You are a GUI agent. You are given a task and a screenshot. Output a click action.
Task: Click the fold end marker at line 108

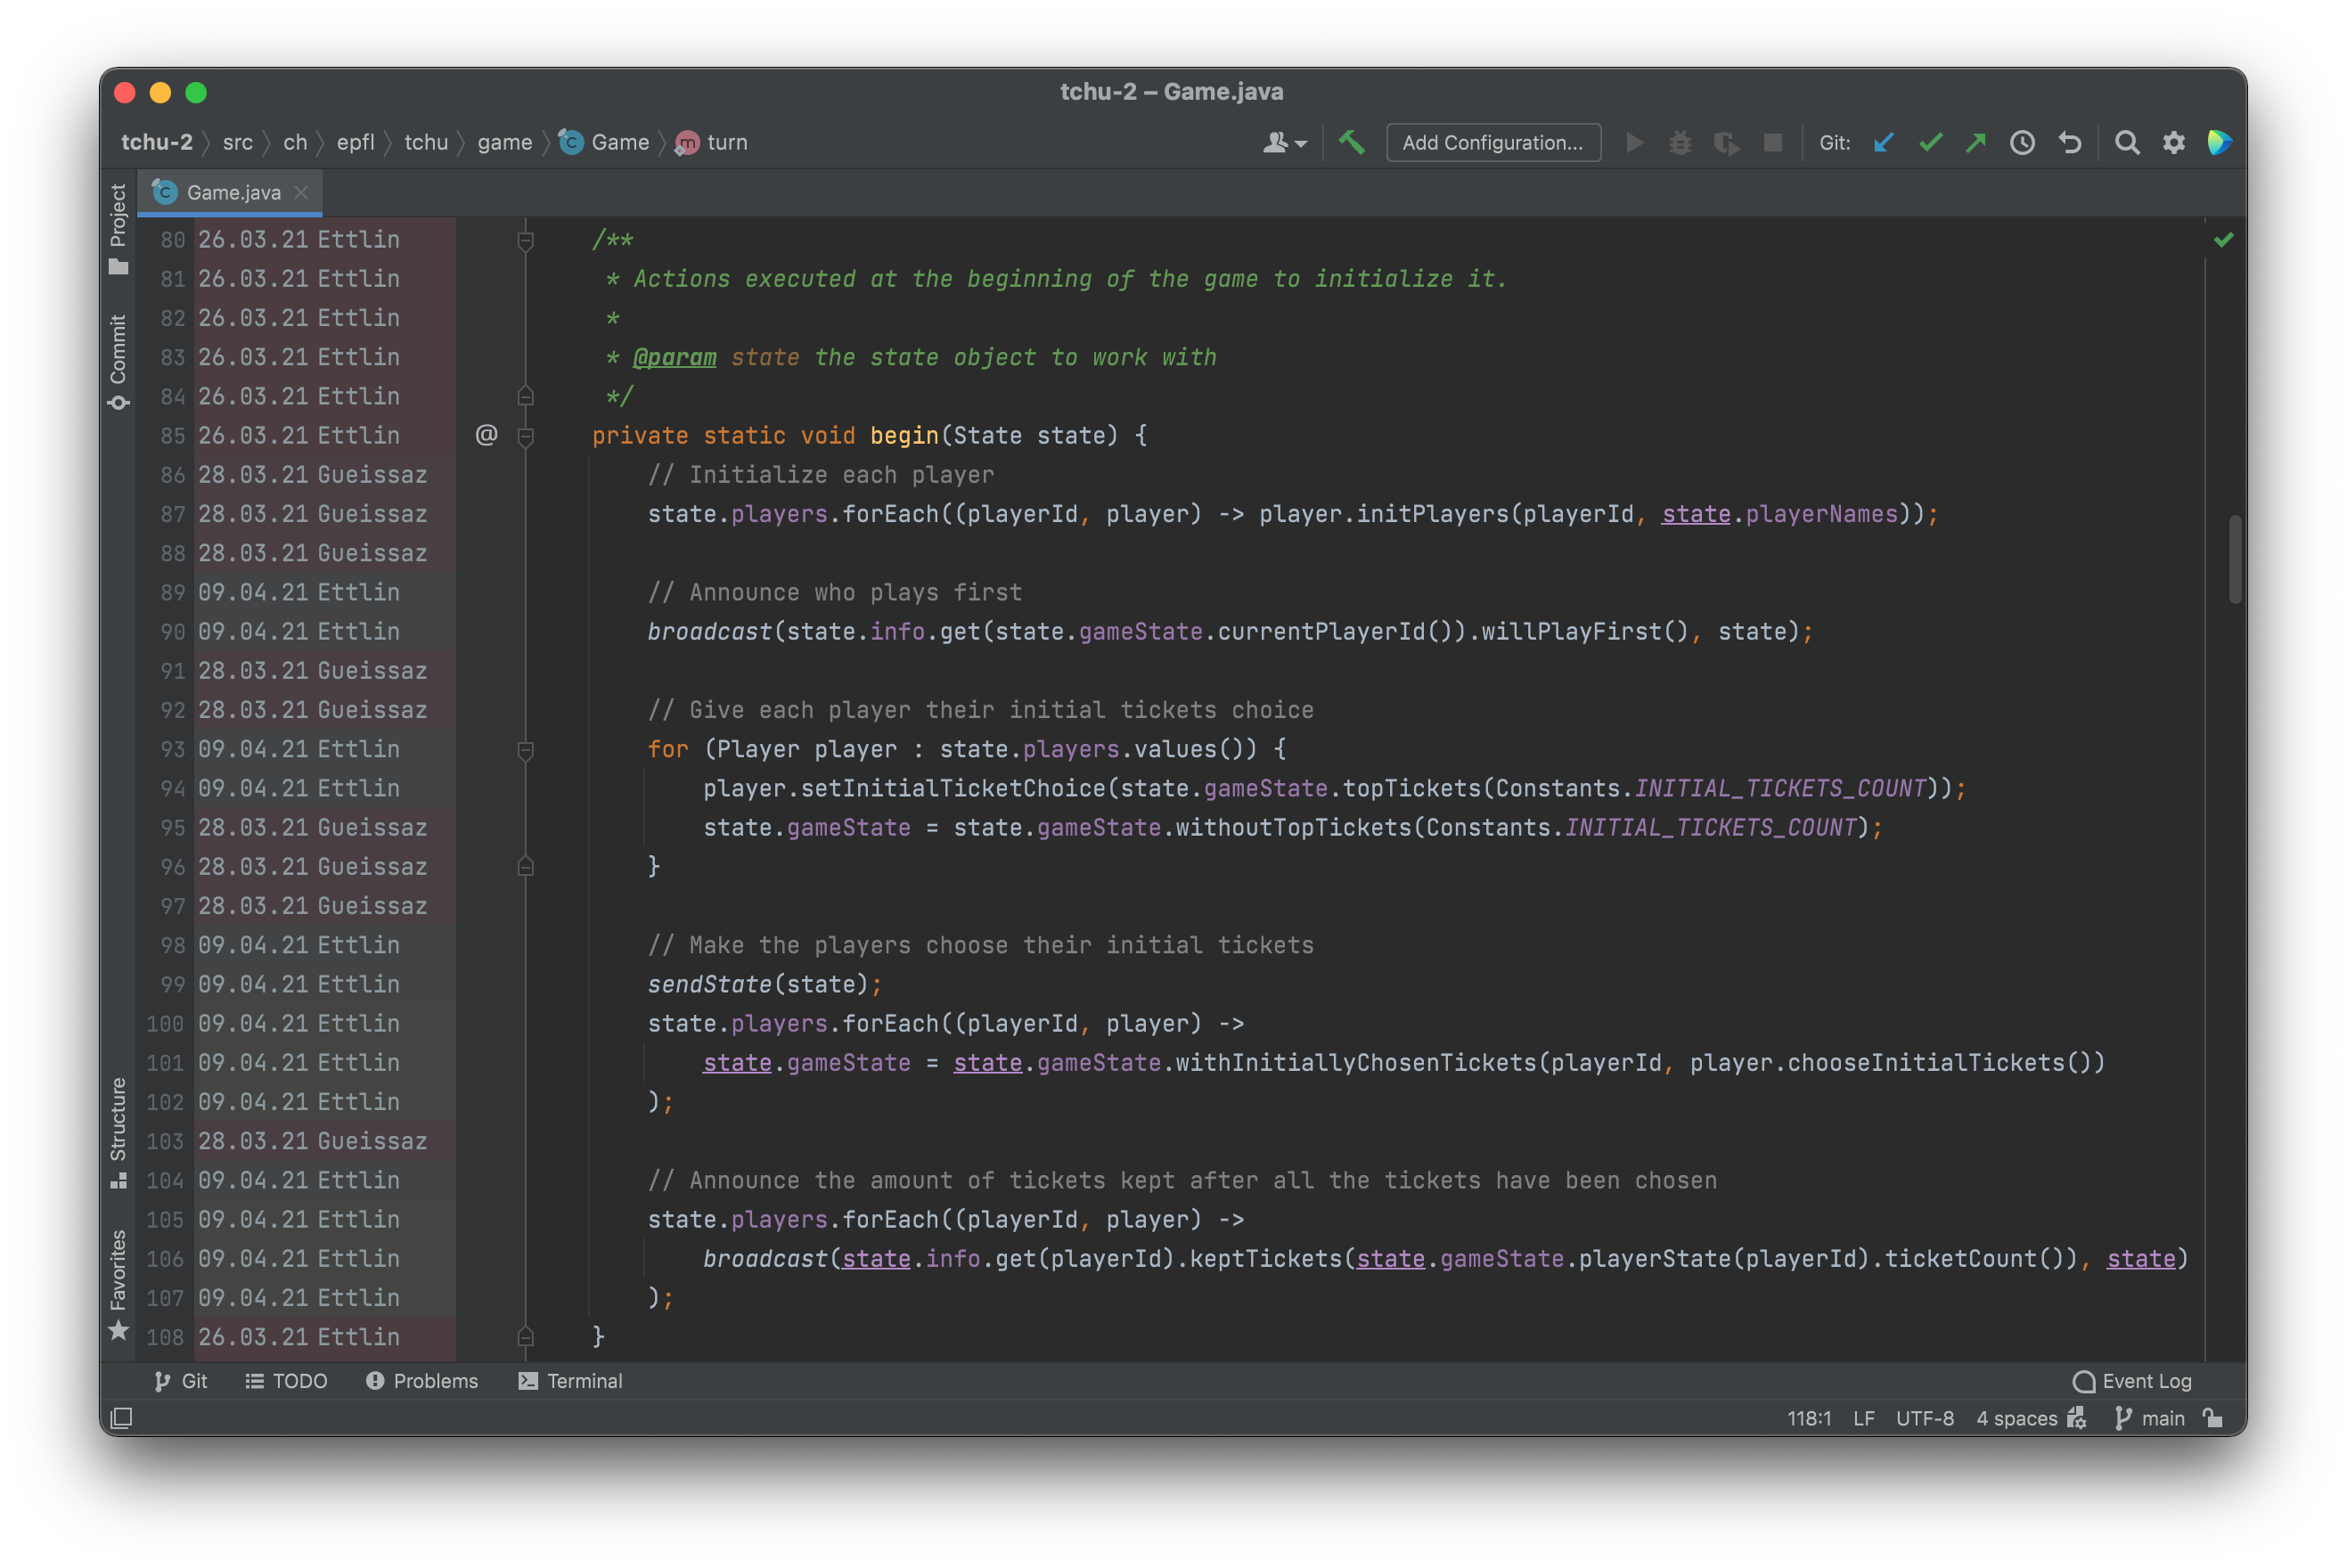click(525, 1337)
